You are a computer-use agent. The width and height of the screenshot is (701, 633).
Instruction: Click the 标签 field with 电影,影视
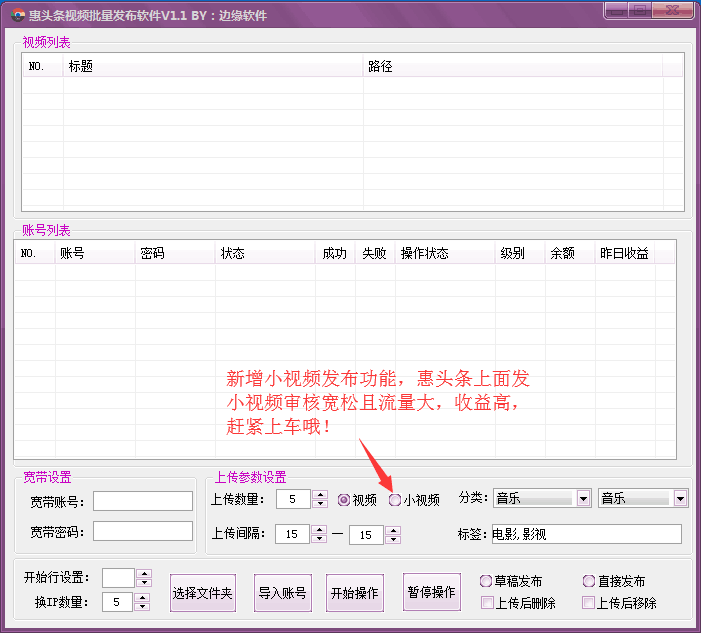click(587, 534)
